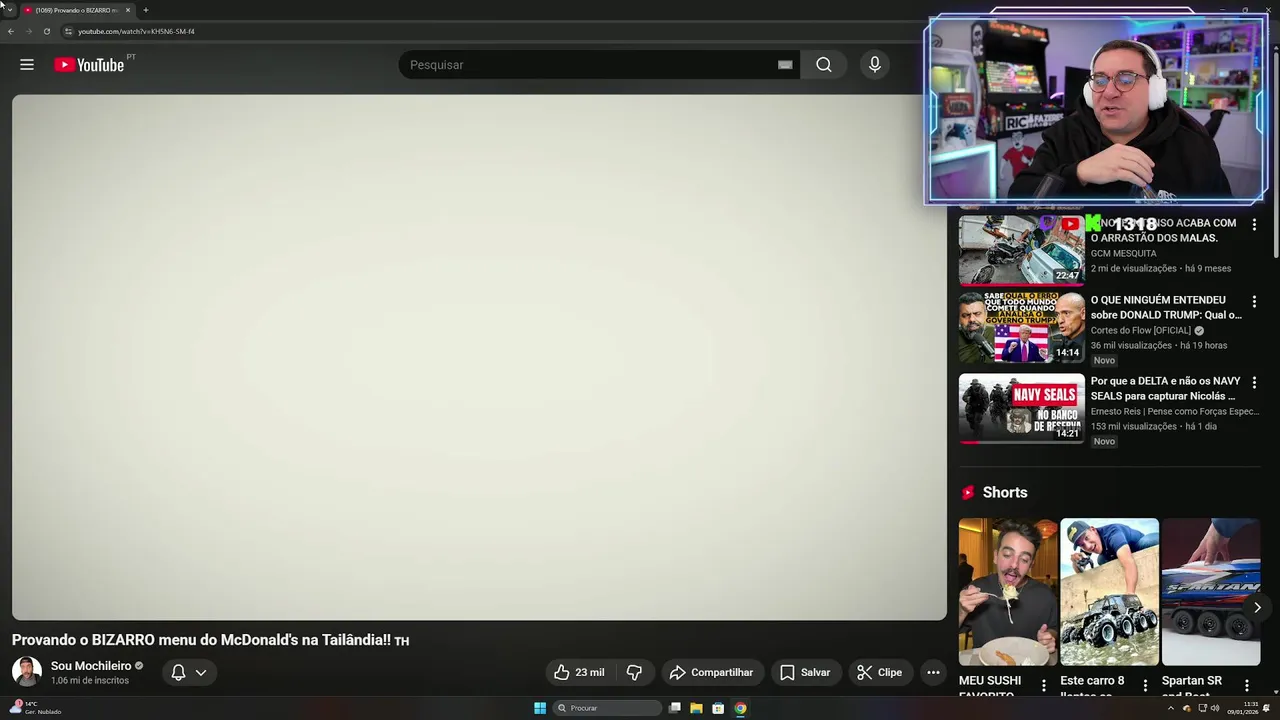This screenshot has width=1280, height=720.
Task: Open the GCM MESQUITA channel name
Action: coord(1123,253)
